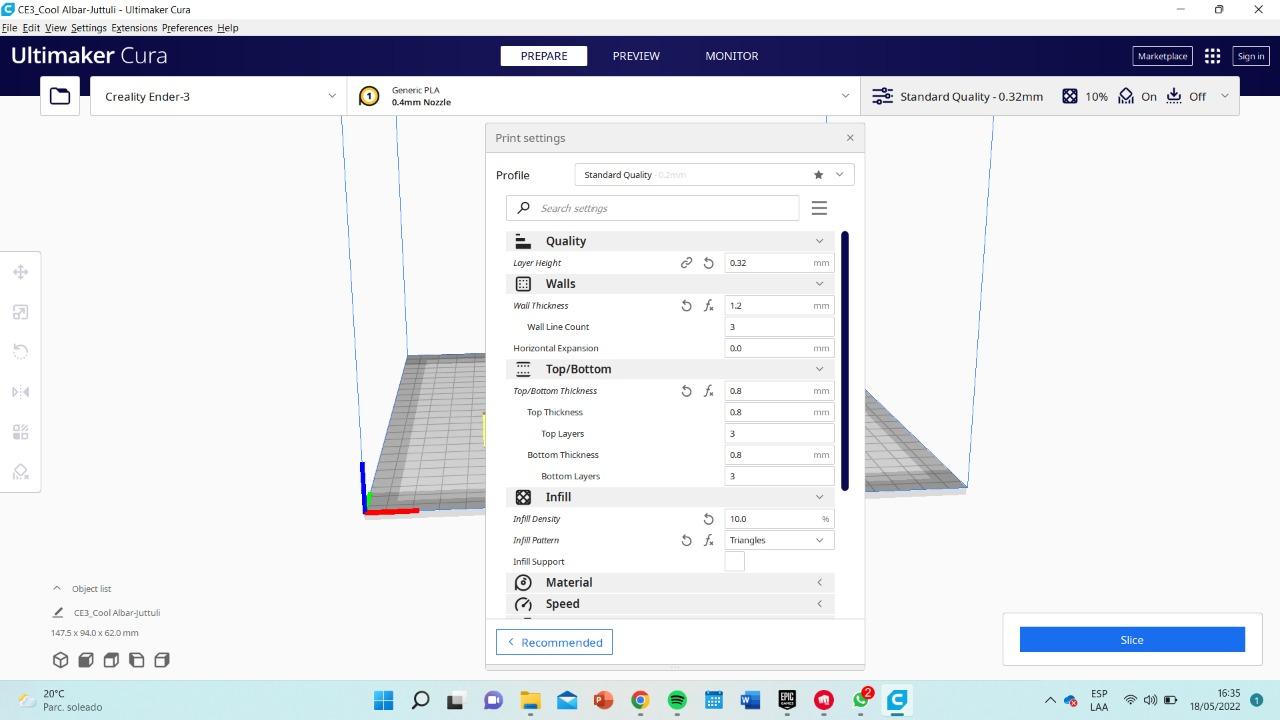
Task: Reset the Wall Thickness value
Action: coord(686,306)
